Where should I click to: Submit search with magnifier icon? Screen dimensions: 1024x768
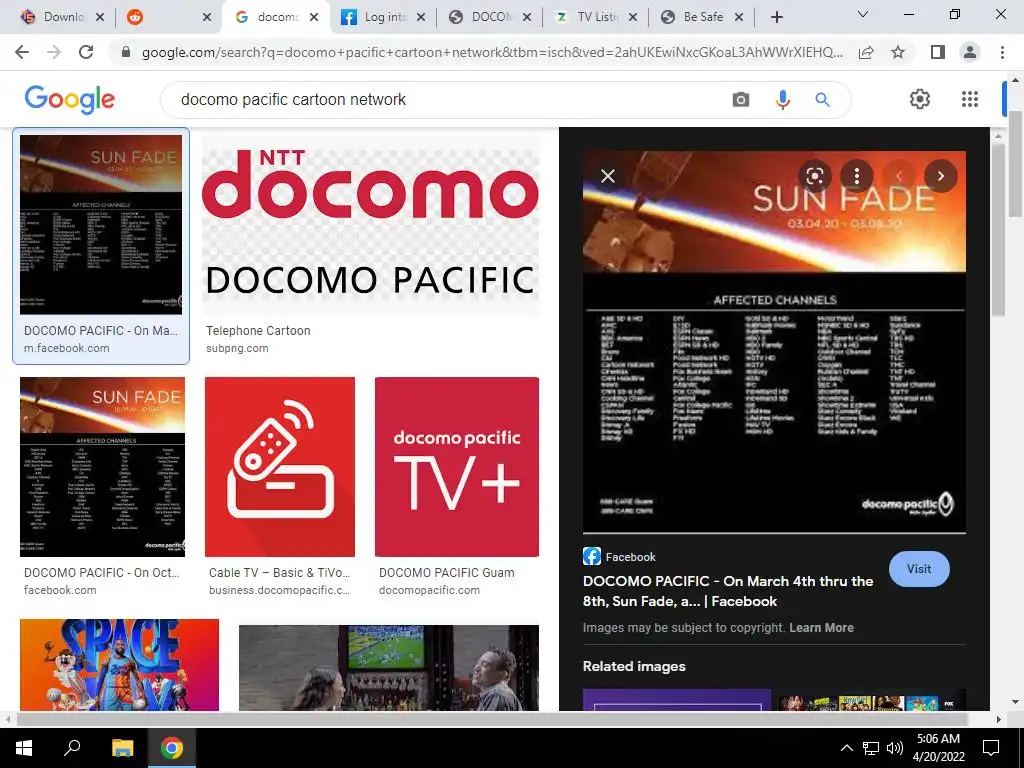(822, 99)
